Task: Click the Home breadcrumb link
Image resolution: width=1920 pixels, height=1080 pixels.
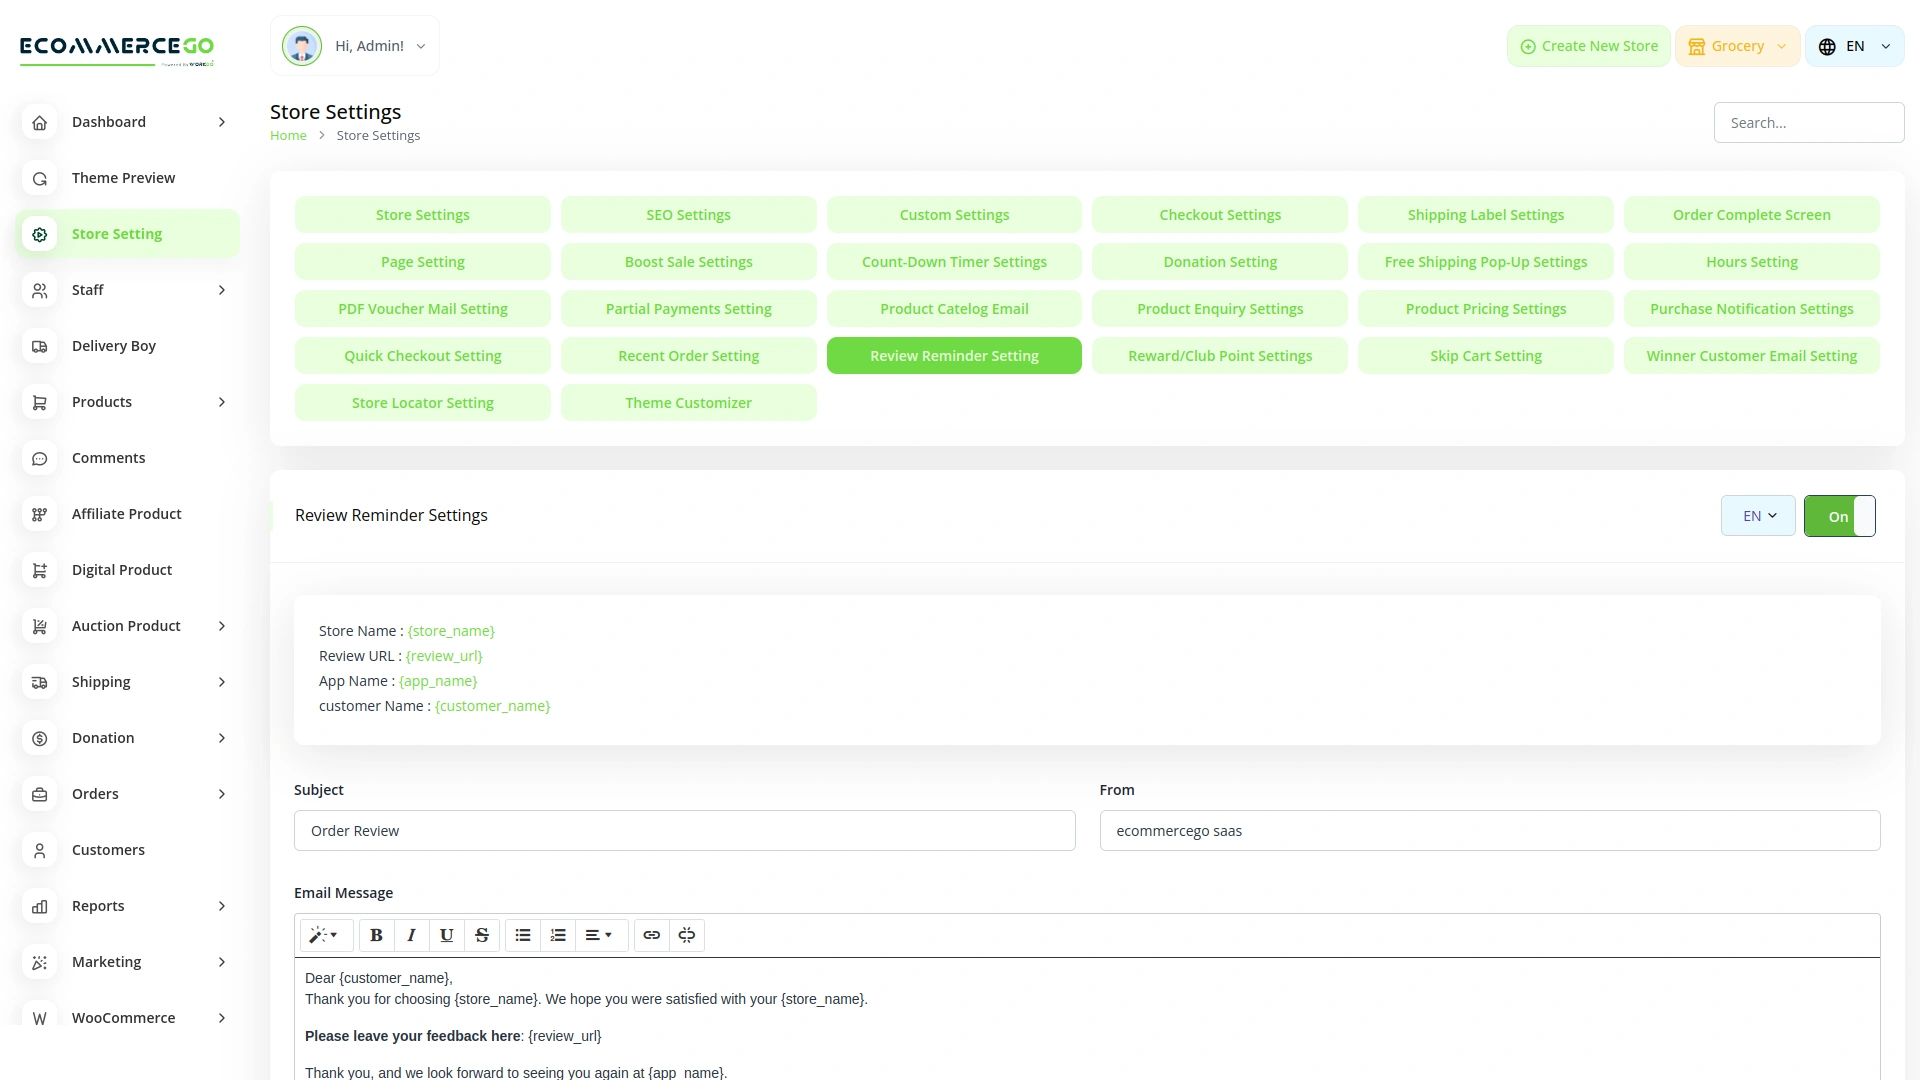Action: 288,135
